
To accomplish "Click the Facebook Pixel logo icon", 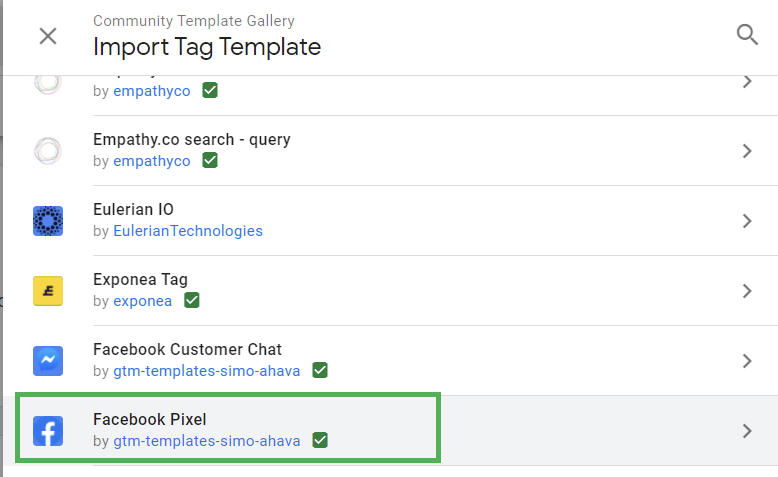I will coord(48,431).
